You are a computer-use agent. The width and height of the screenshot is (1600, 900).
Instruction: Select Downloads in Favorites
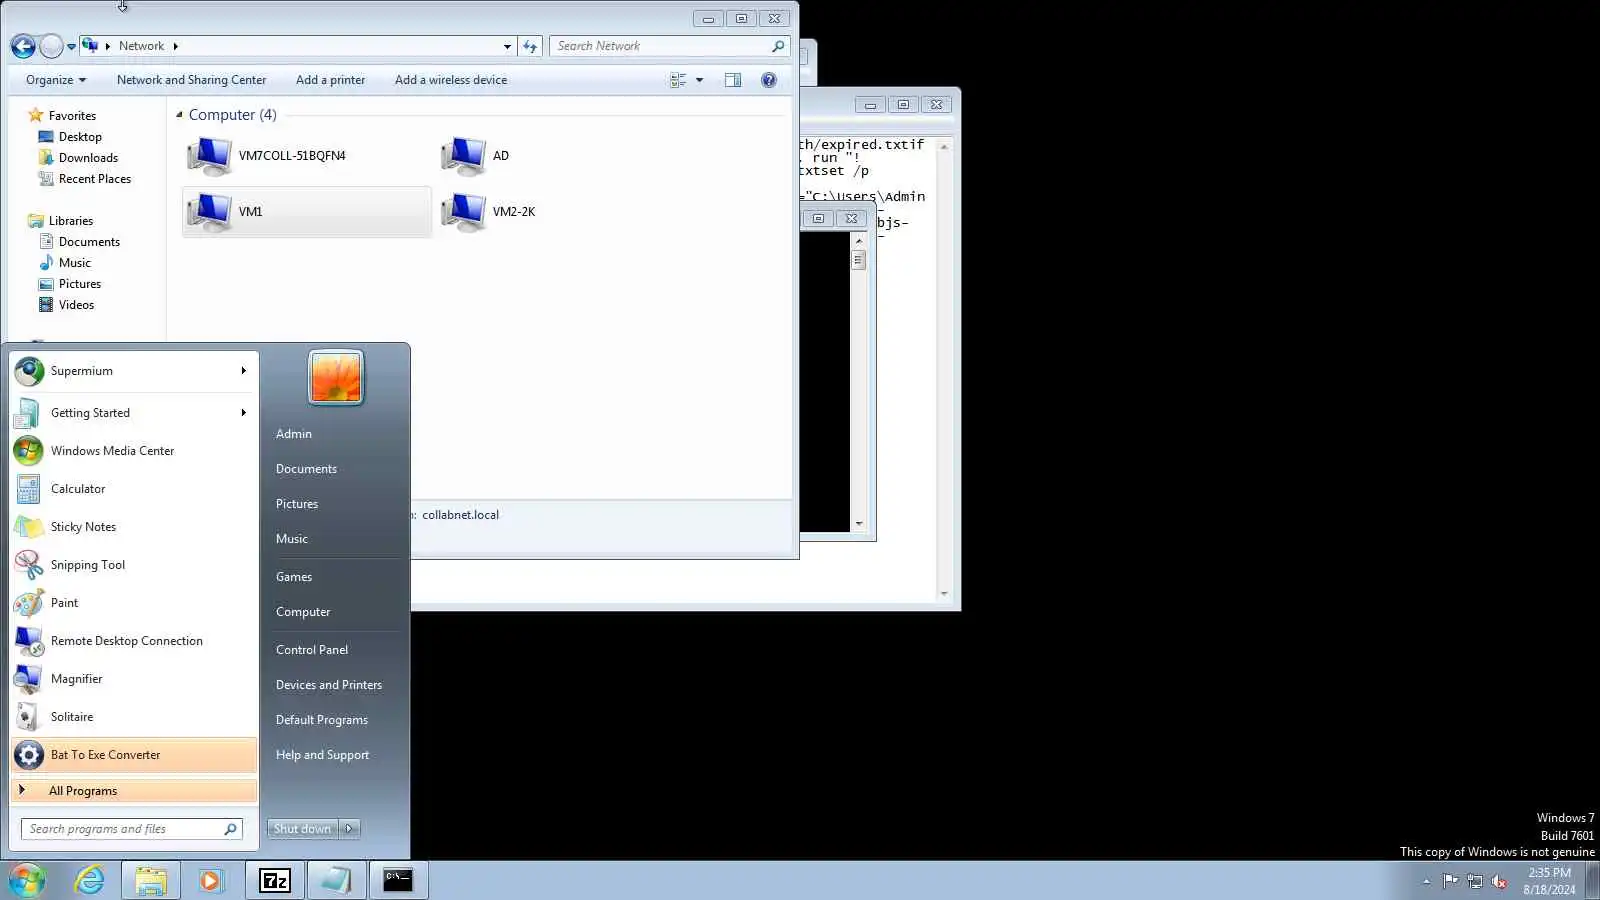[88, 158]
